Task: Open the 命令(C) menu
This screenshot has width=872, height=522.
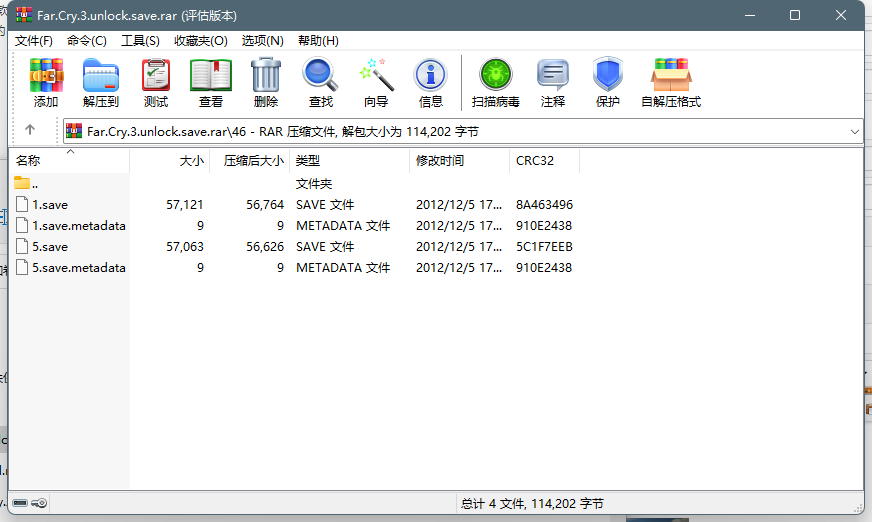Action: click(86, 41)
